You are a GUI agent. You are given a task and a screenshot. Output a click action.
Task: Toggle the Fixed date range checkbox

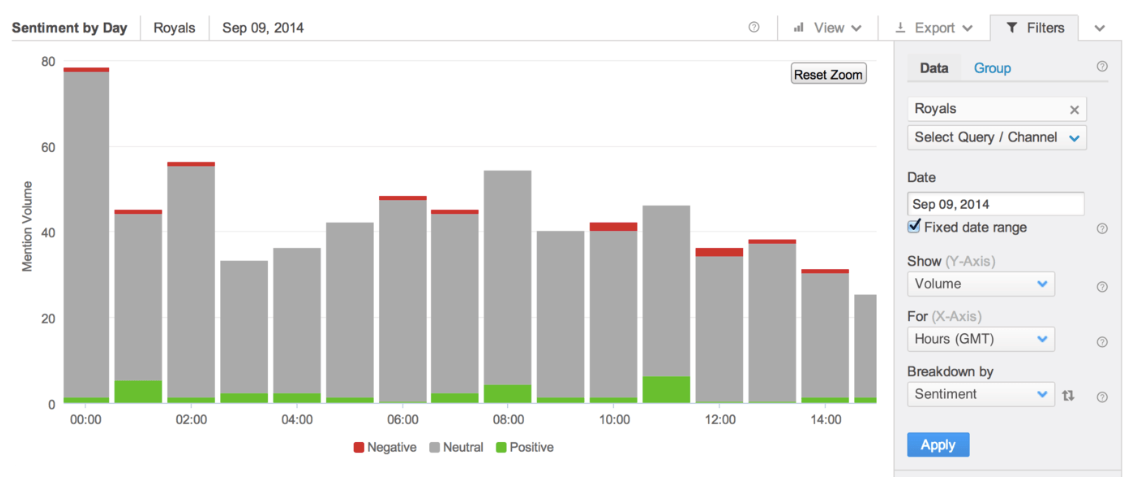[914, 227]
